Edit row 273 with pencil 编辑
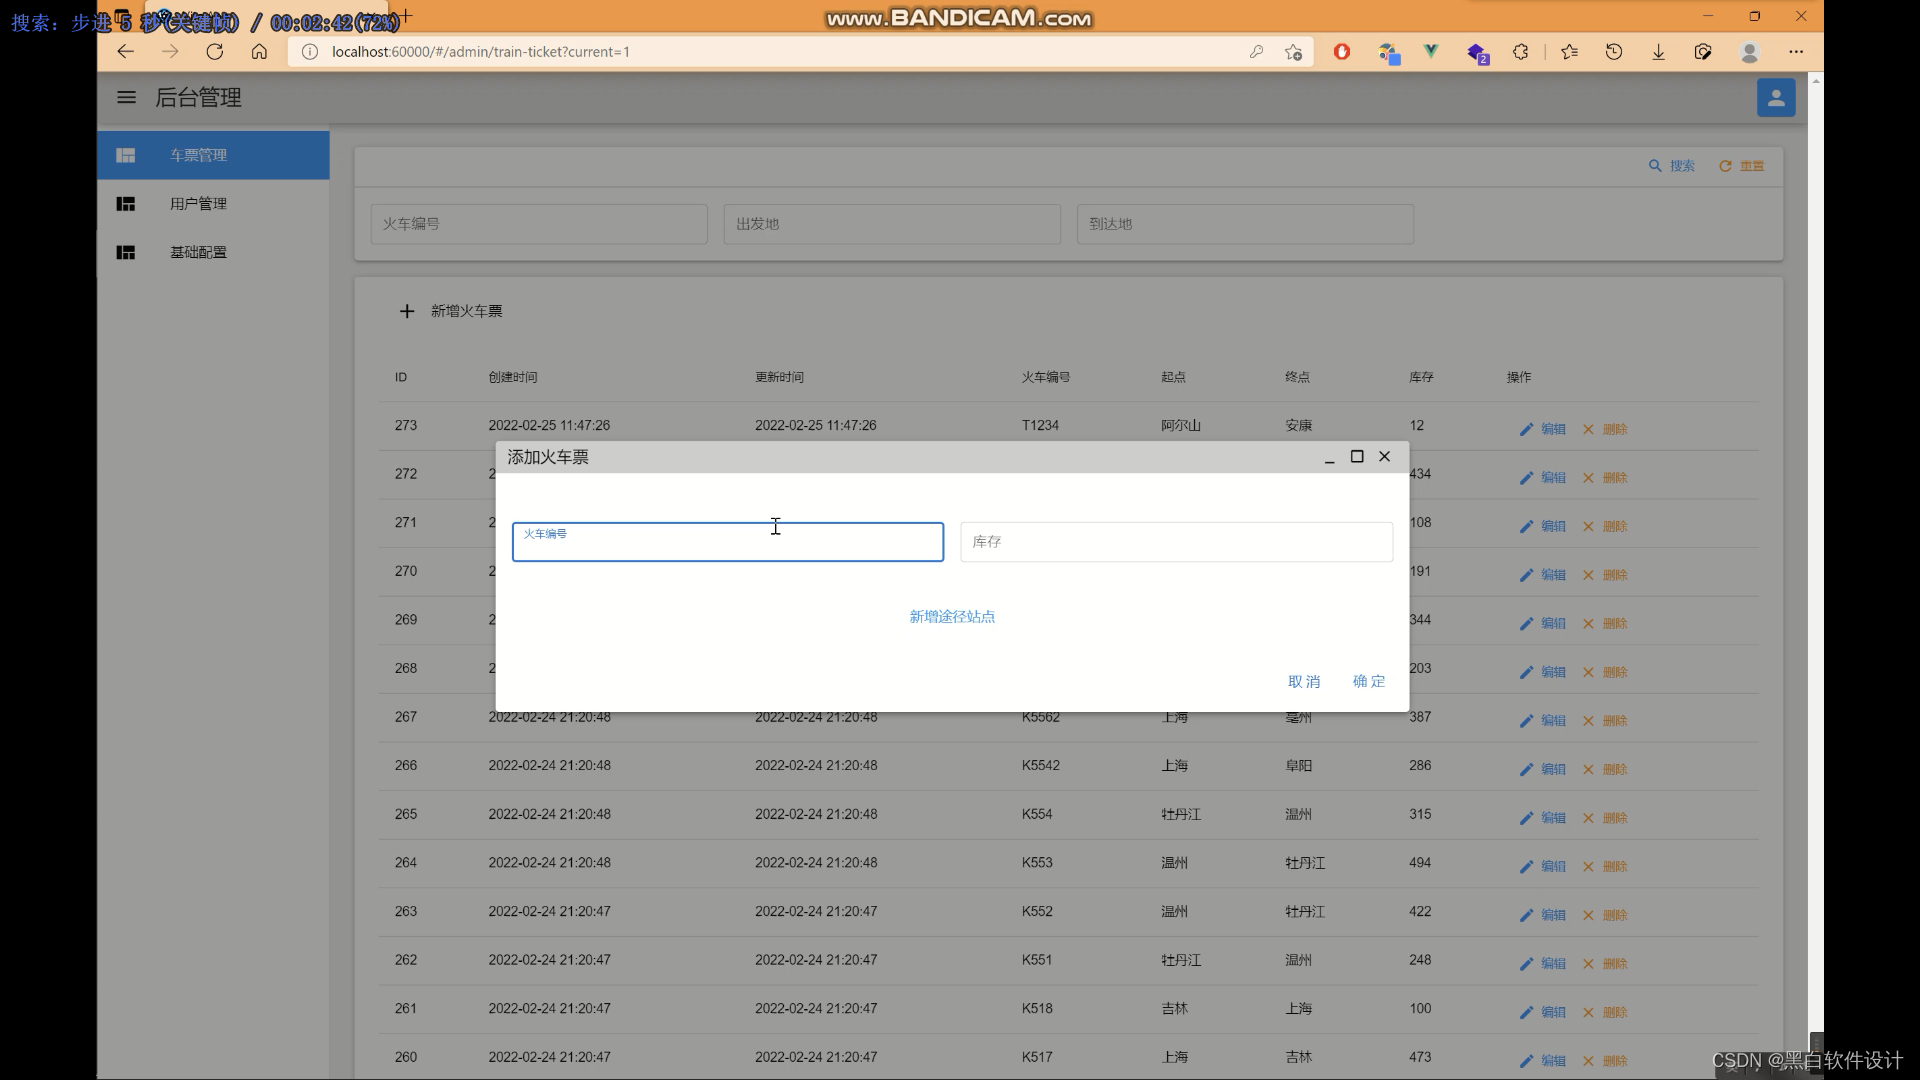The width and height of the screenshot is (1920, 1080). tap(1542, 429)
